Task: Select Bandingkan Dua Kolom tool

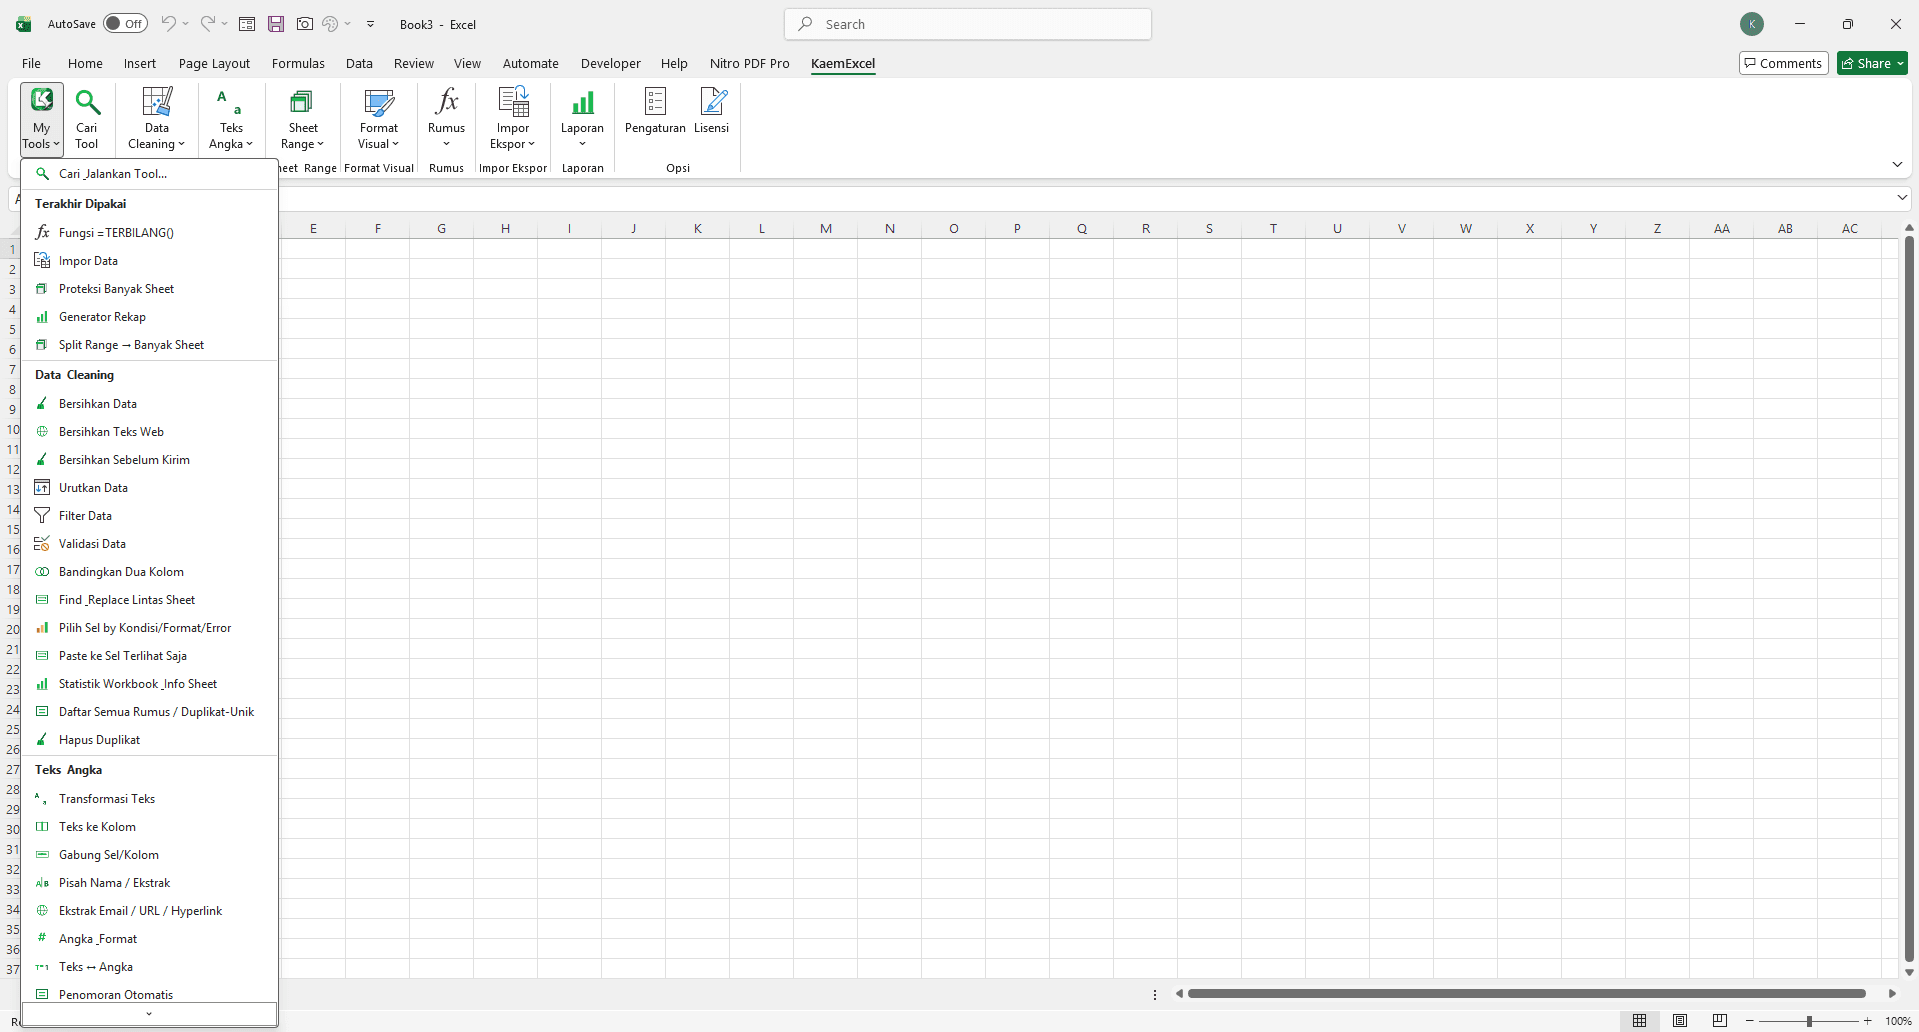Action: (149, 572)
